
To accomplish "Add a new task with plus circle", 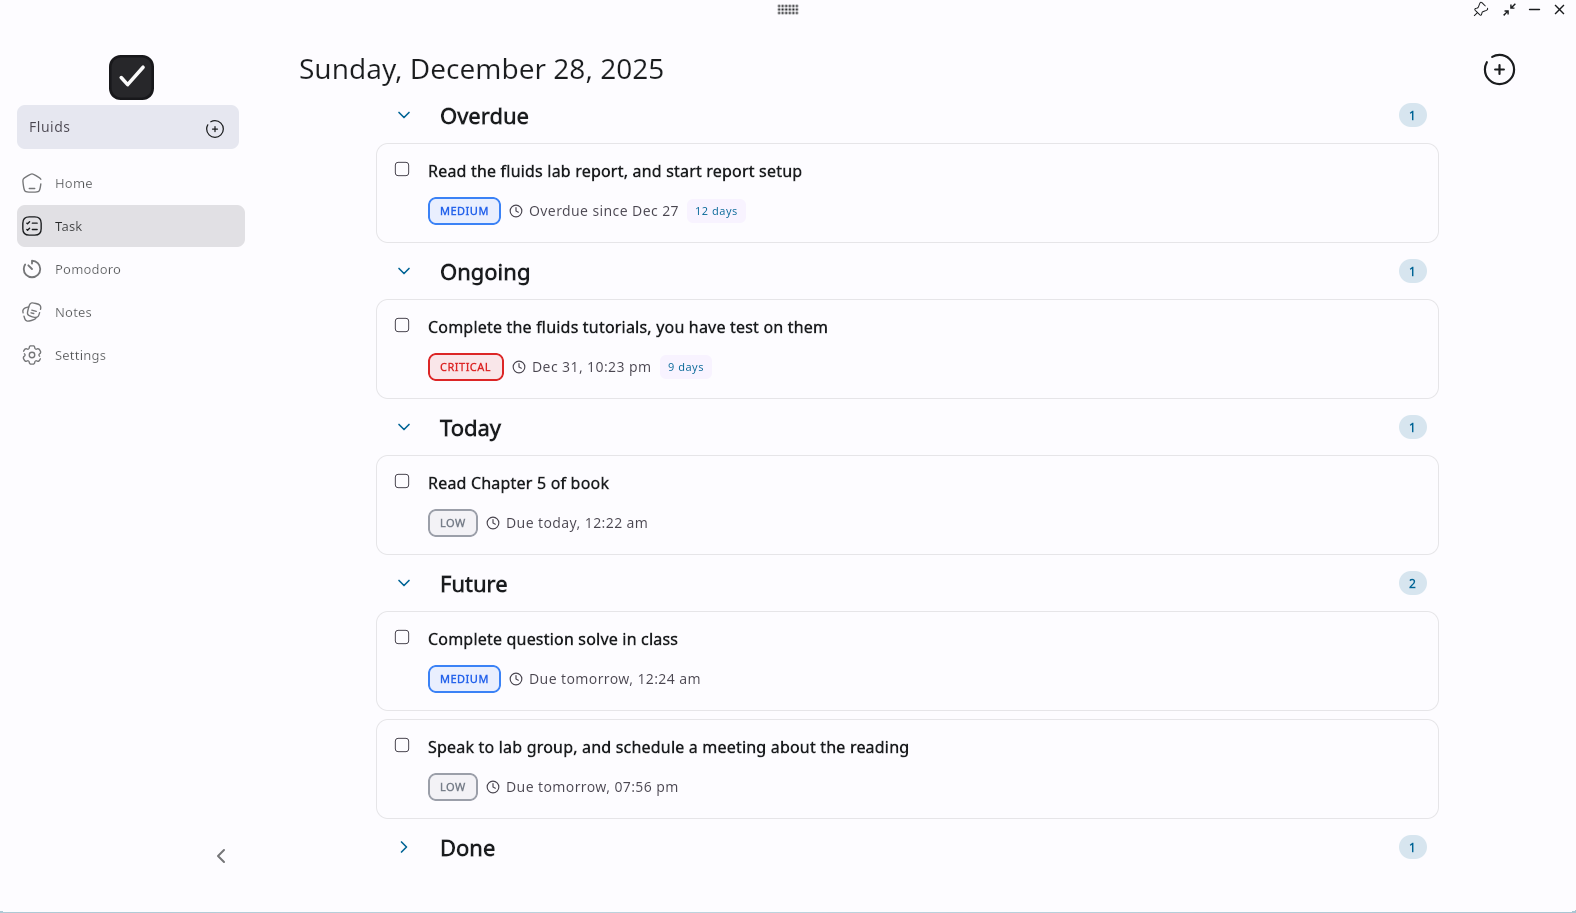I will click(x=1499, y=70).
